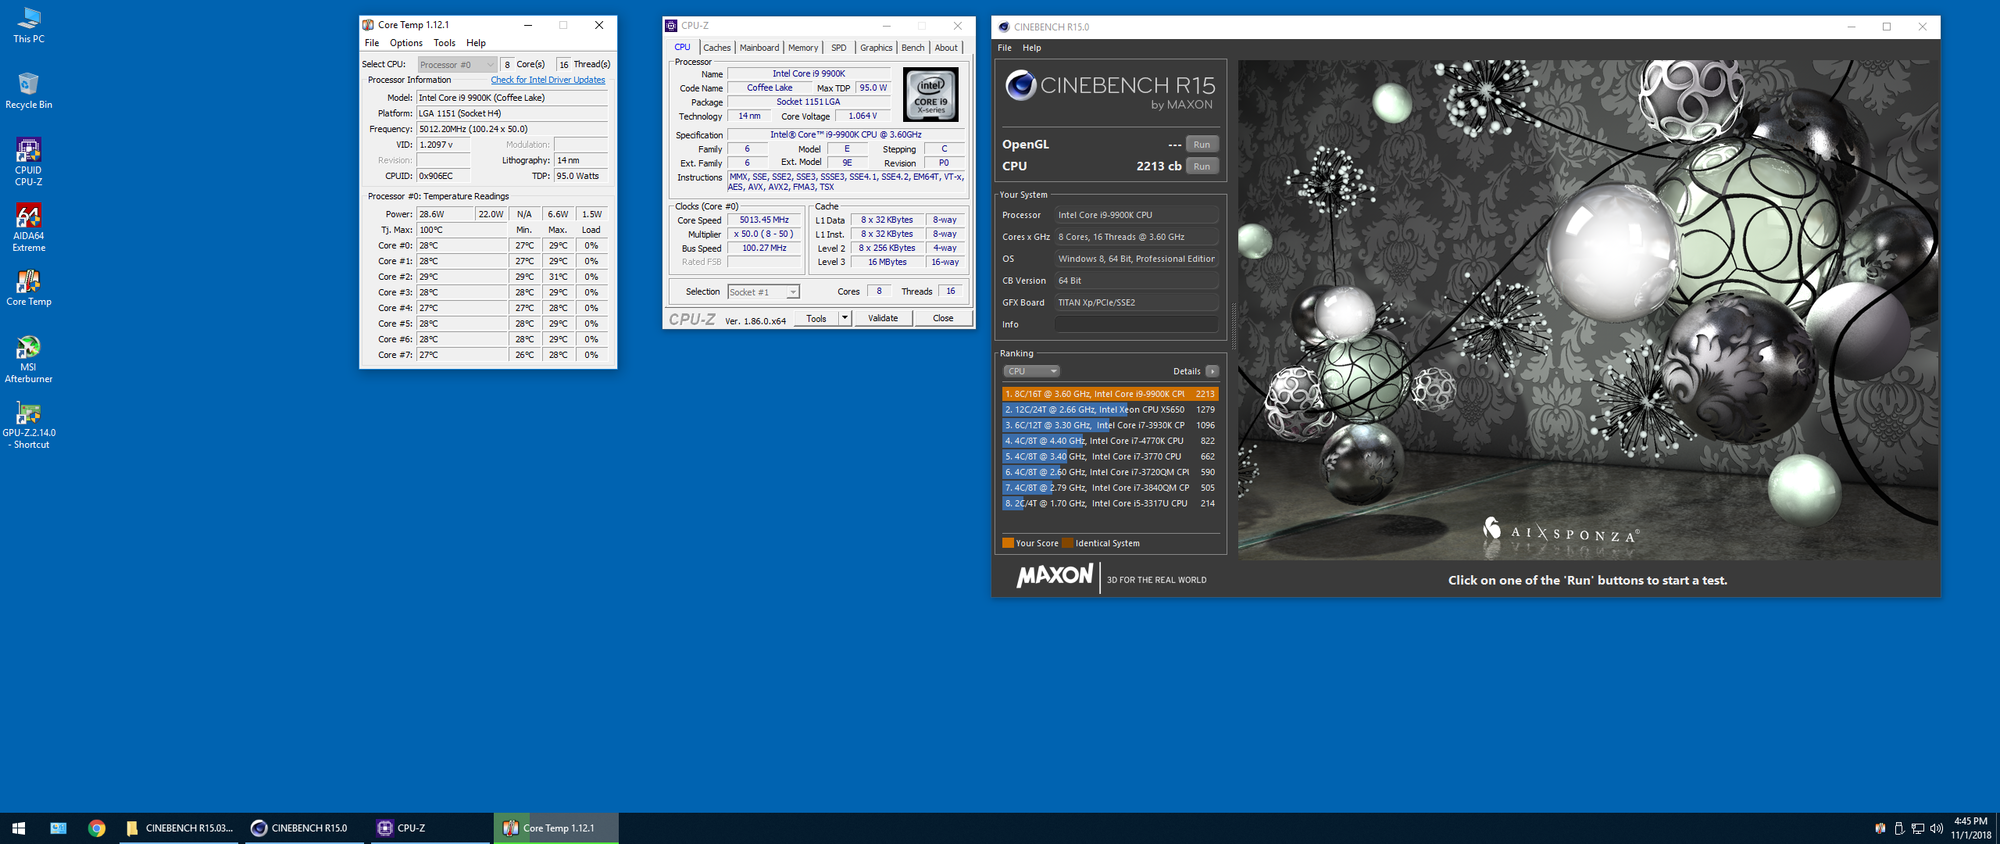Click the Safely Remove Hardware tray icon

[1899, 828]
